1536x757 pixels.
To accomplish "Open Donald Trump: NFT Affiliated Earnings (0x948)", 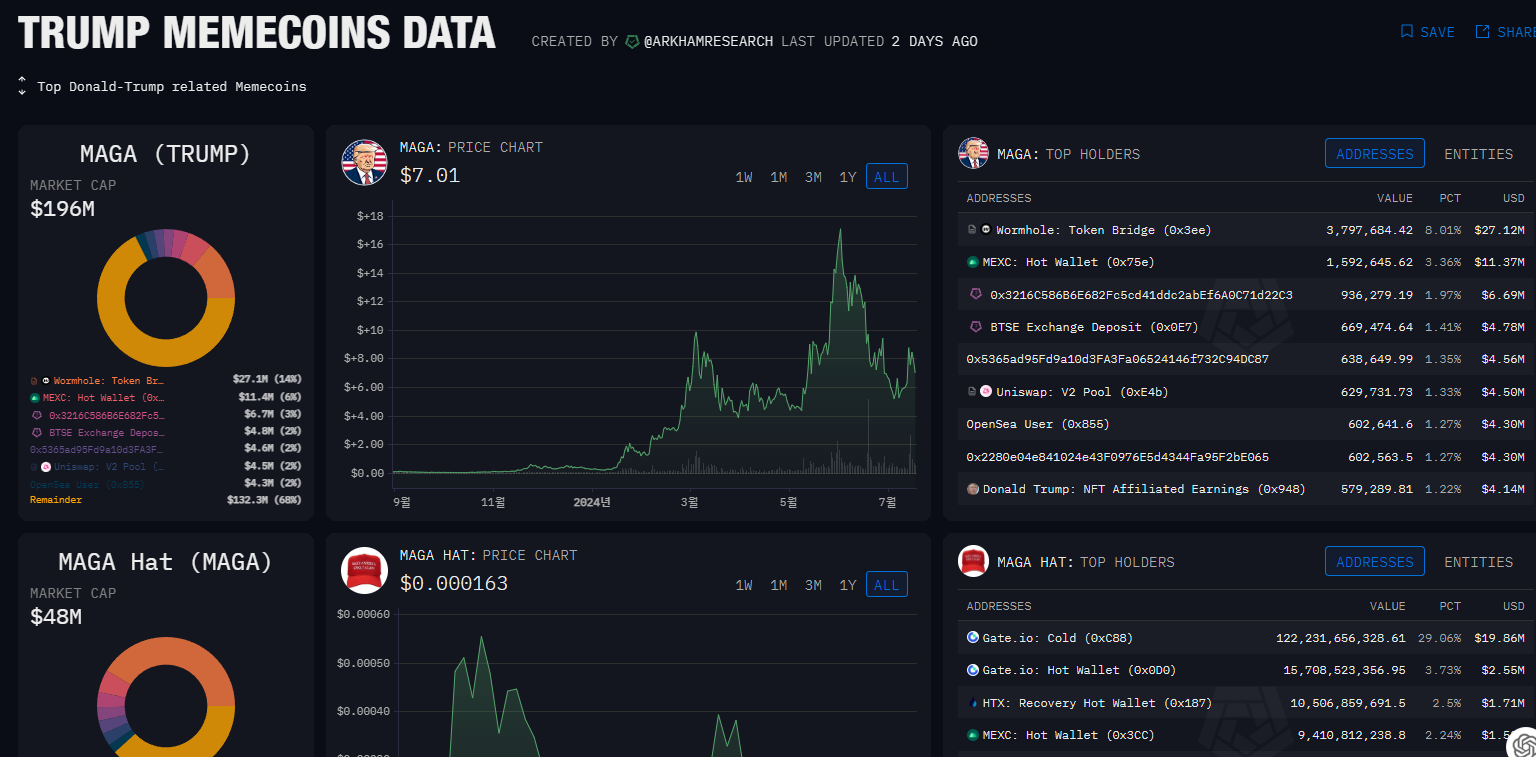I will [1144, 489].
